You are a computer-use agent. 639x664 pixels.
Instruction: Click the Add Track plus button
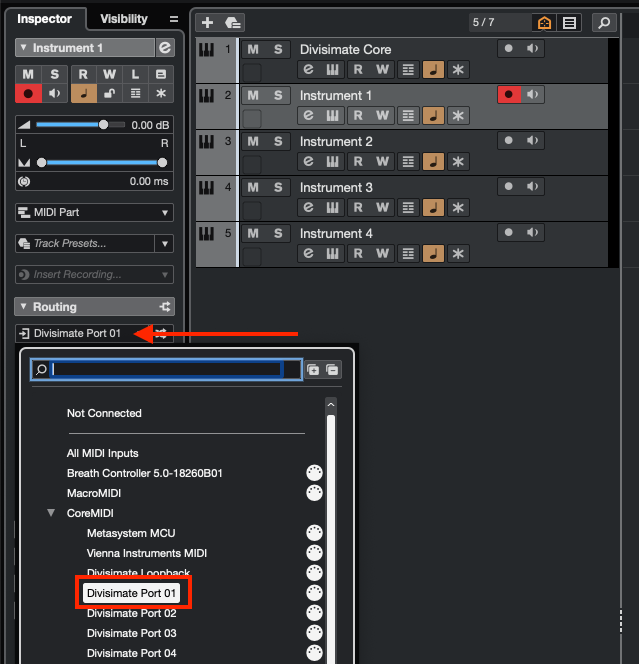tap(207, 23)
